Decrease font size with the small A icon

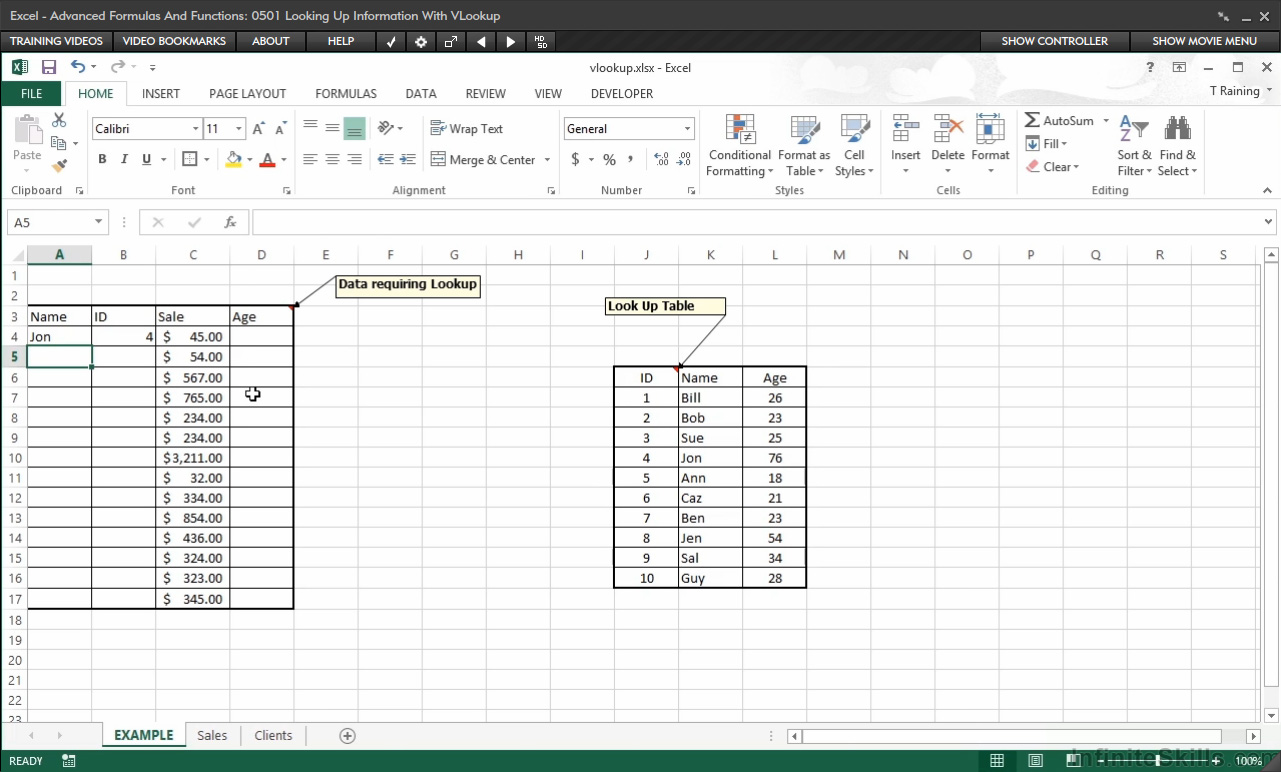(x=281, y=129)
